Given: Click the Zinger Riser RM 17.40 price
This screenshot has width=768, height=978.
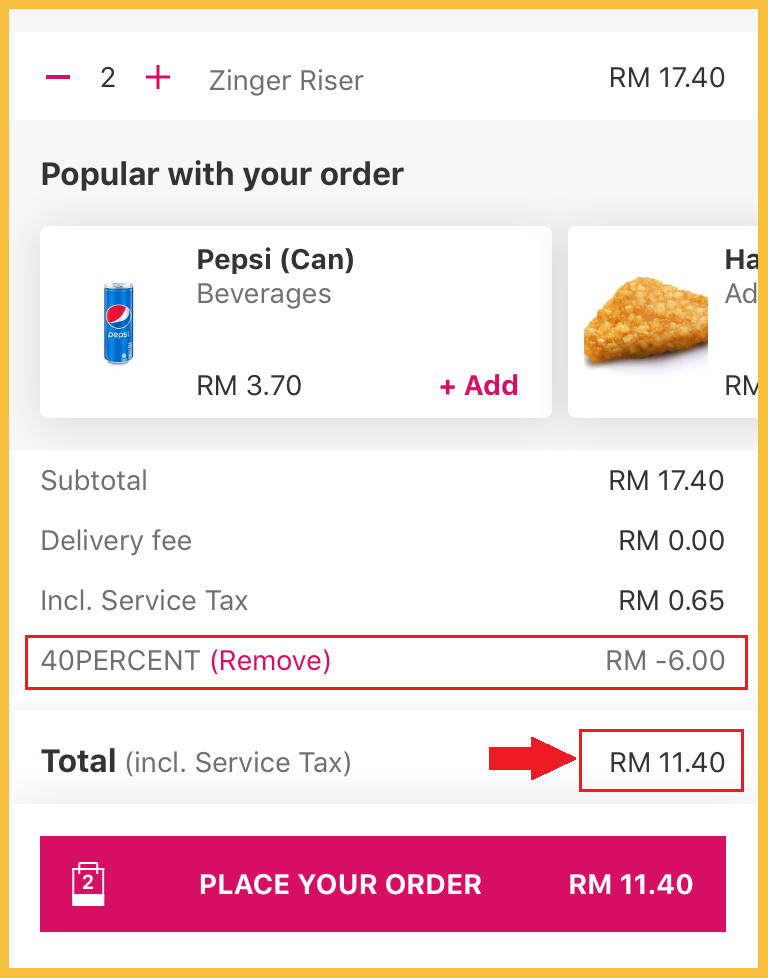Looking at the screenshot, I should [666, 78].
